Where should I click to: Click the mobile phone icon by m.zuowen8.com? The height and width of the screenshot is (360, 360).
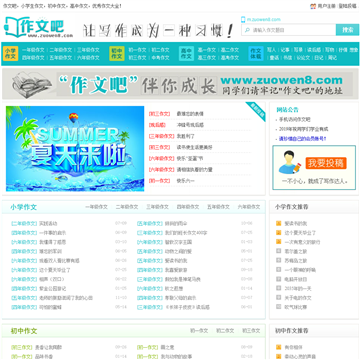[x=243, y=19]
